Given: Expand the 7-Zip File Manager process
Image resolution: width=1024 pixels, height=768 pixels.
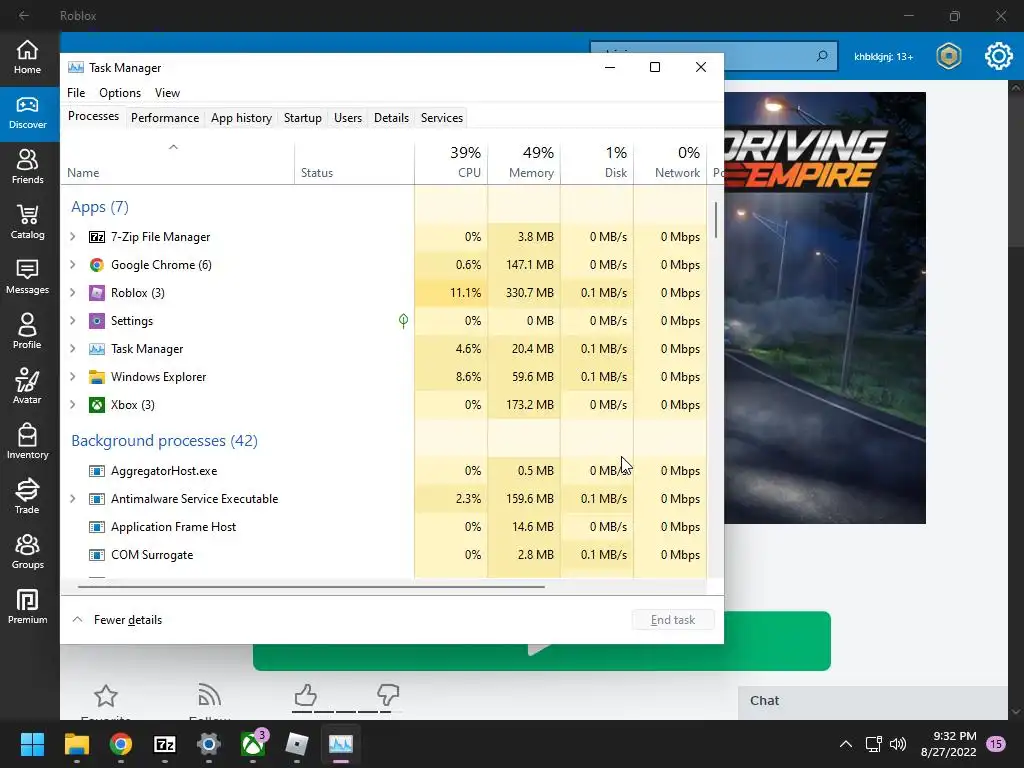Looking at the screenshot, I should (x=72, y=236).
